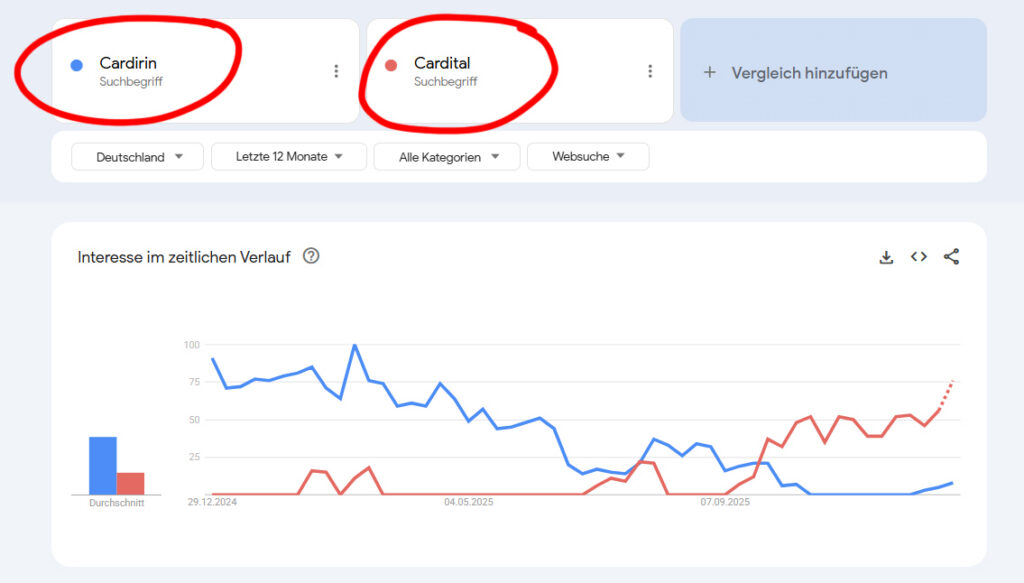Open the Deutschland region dropdown
This screenshot has width=1024, height=583.
tap(138, 157)
